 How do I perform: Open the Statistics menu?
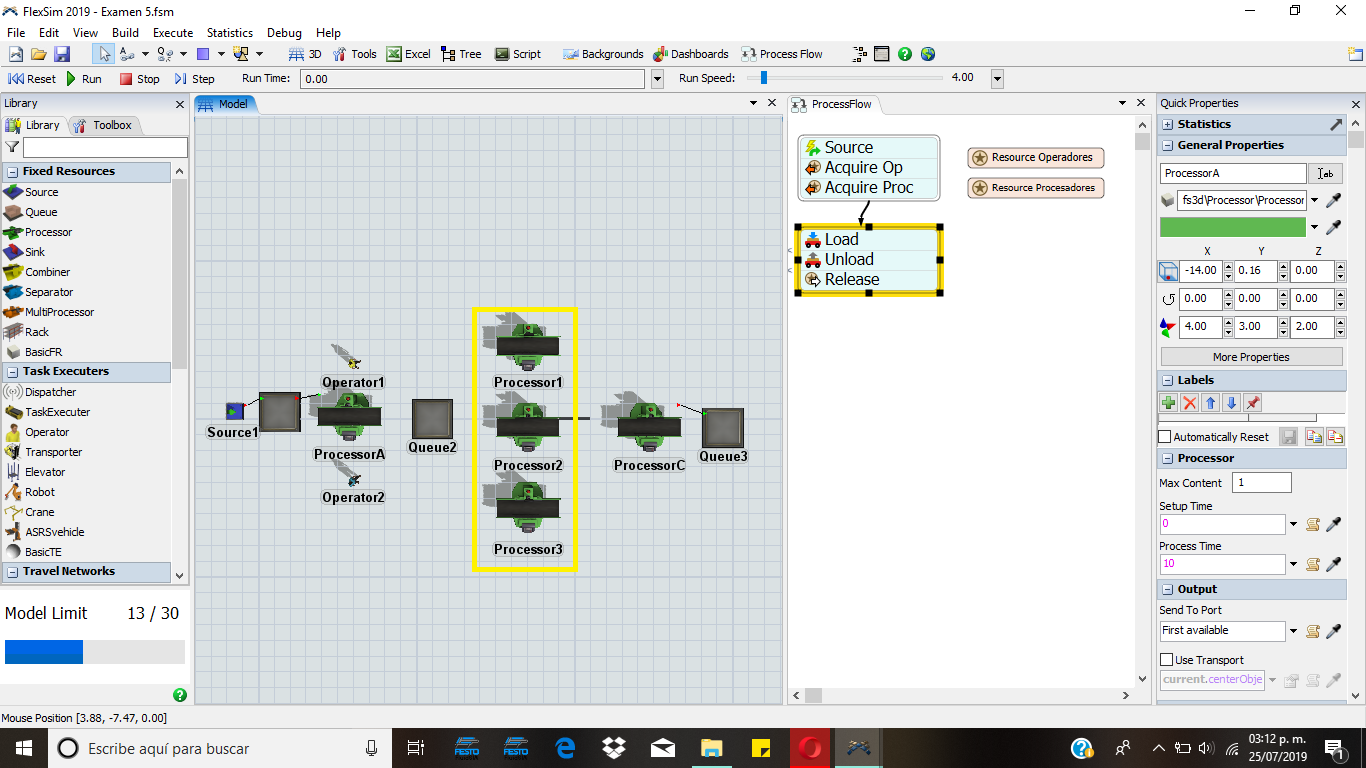230,33
